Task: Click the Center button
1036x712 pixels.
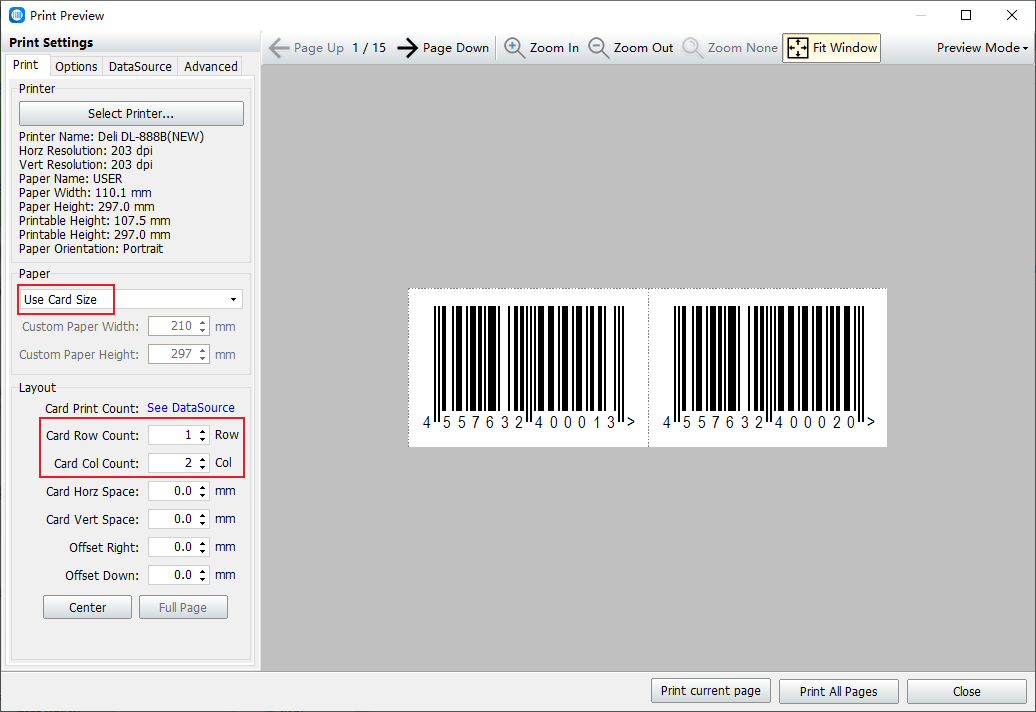Action: click(x=87, y=607)
